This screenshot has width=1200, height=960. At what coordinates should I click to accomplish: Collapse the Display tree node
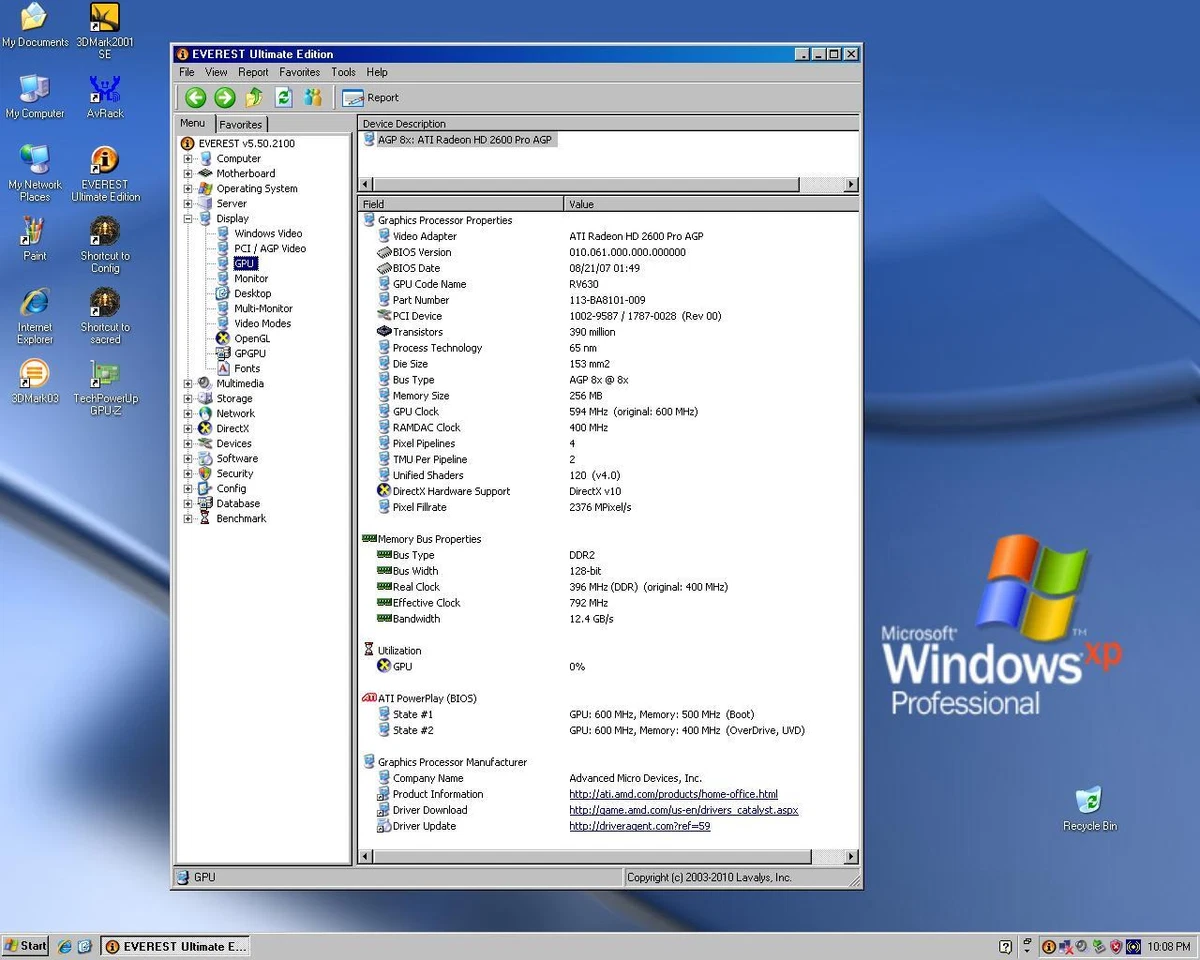pyautogui.click(x=187, y=219)
